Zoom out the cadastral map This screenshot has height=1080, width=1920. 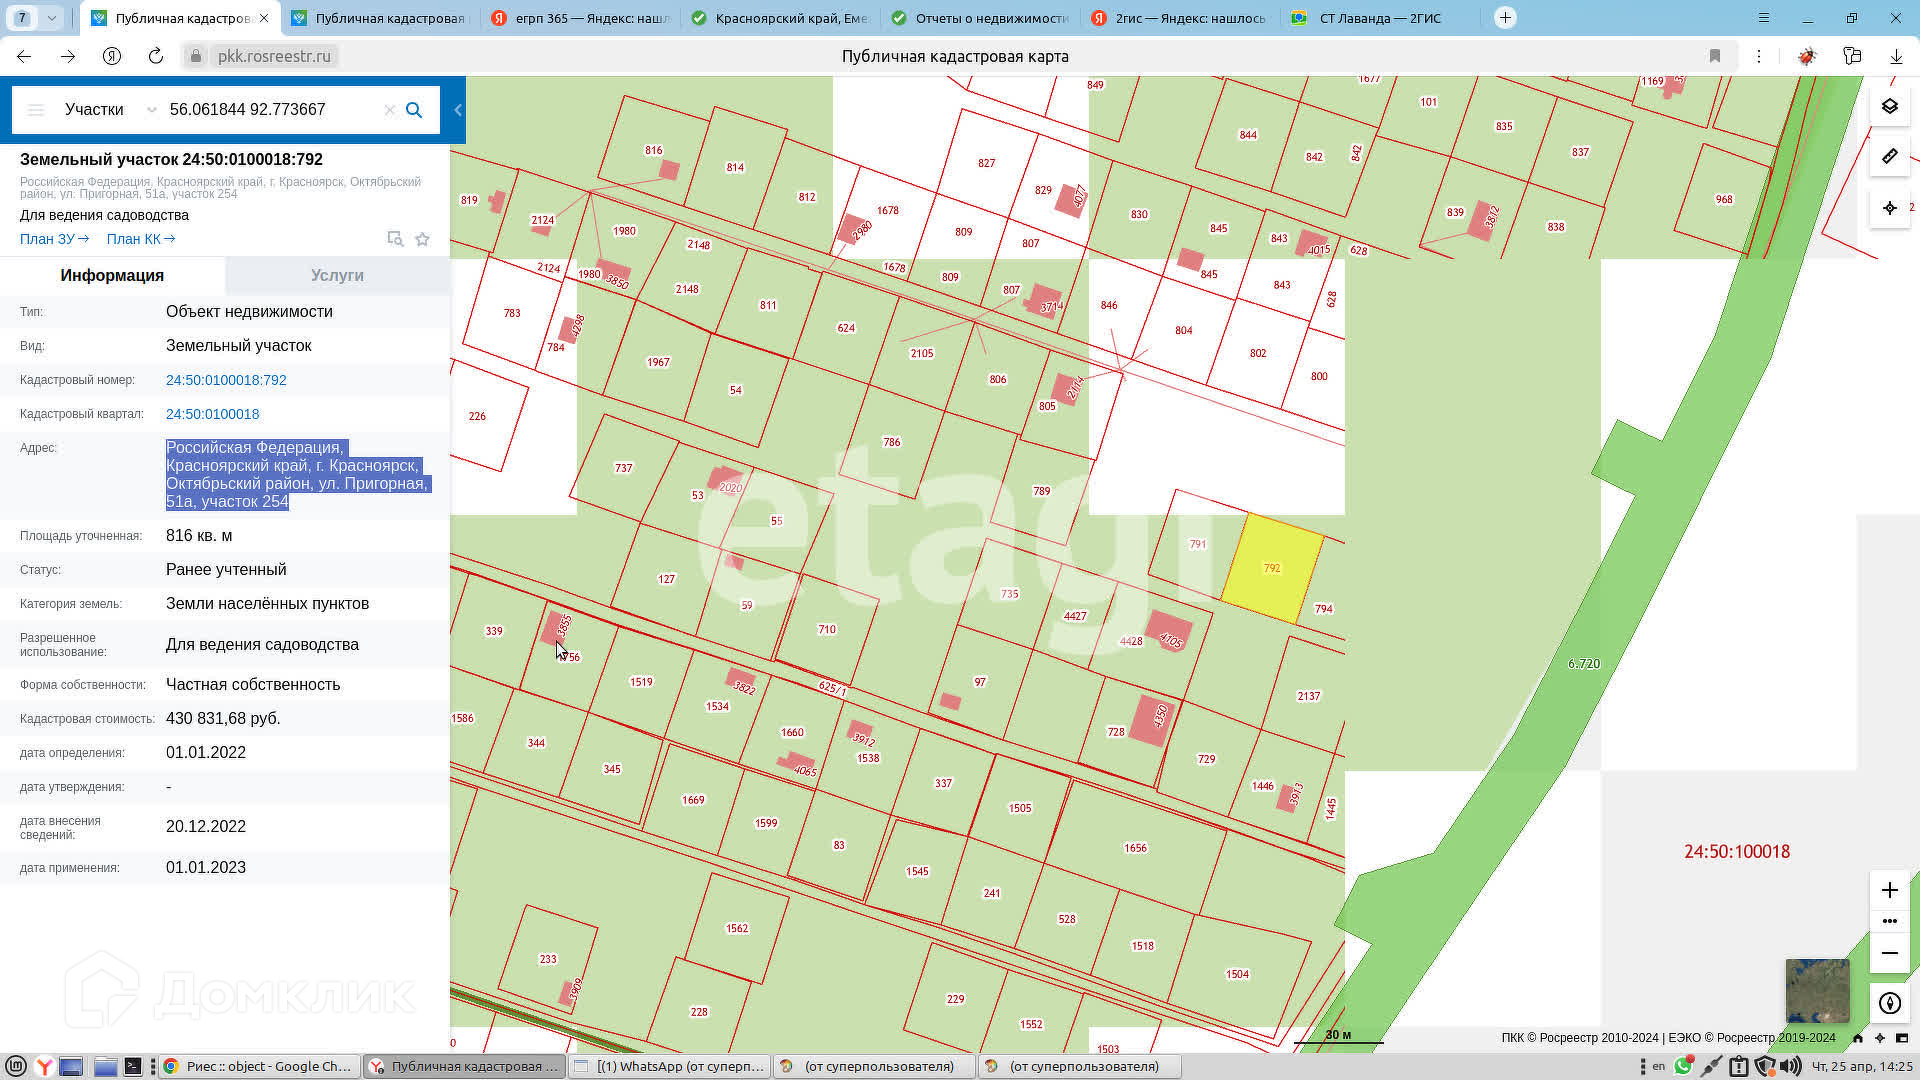[1889, 953]
